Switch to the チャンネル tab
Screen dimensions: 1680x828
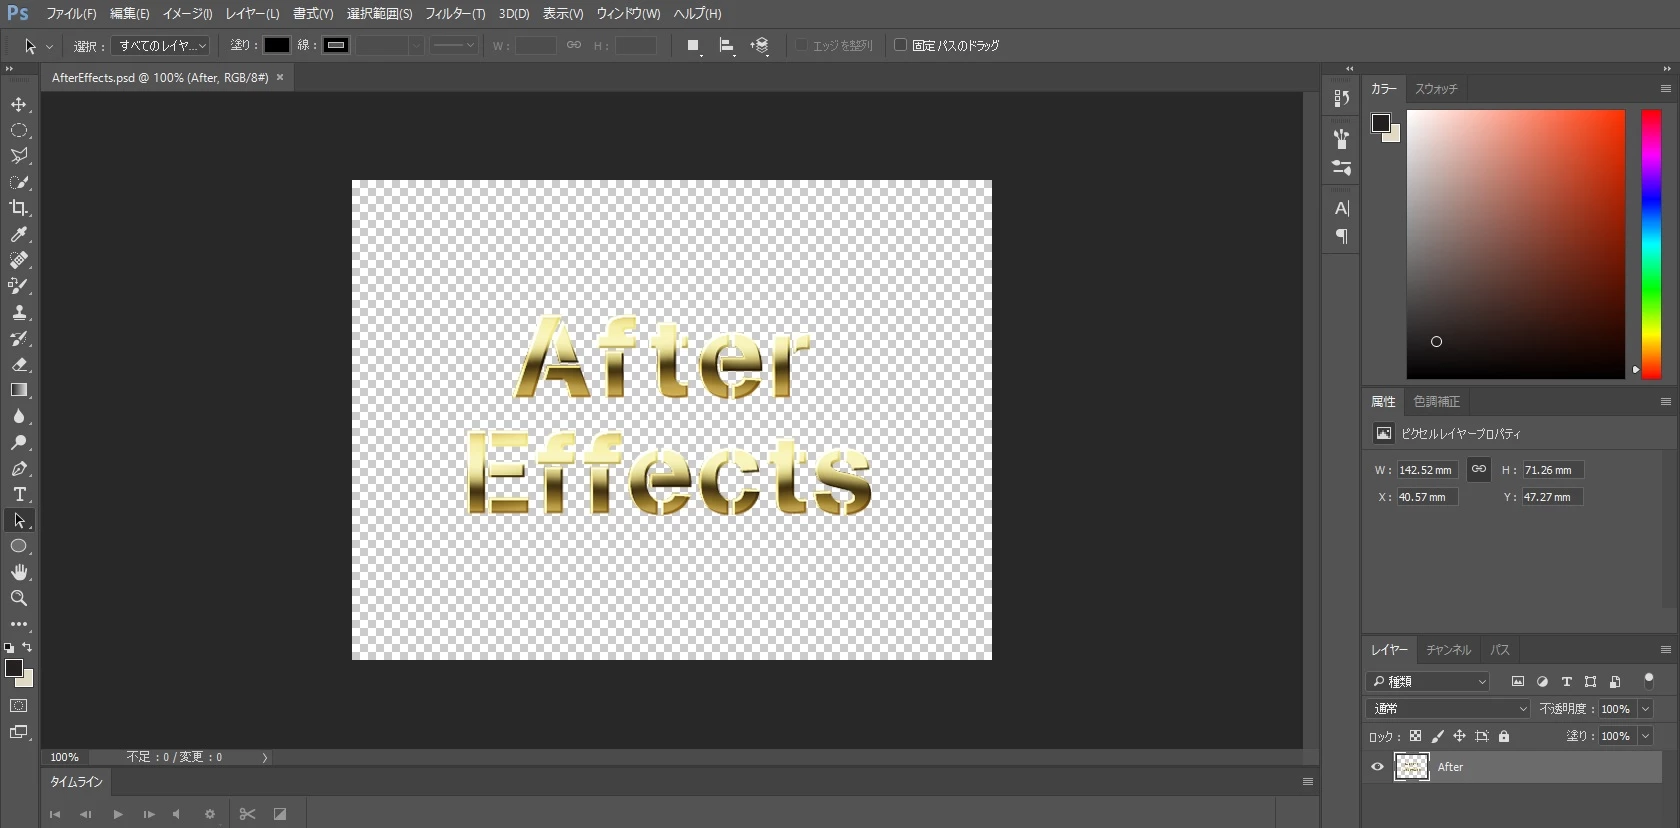tap(1448, 650)
